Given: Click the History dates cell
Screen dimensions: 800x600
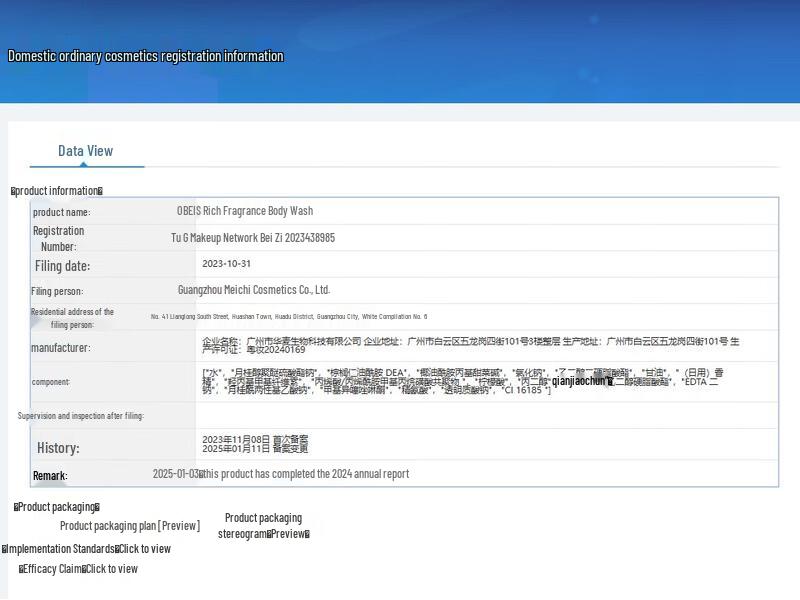Looking at the screenshot, I should click(x=255, y=444).
